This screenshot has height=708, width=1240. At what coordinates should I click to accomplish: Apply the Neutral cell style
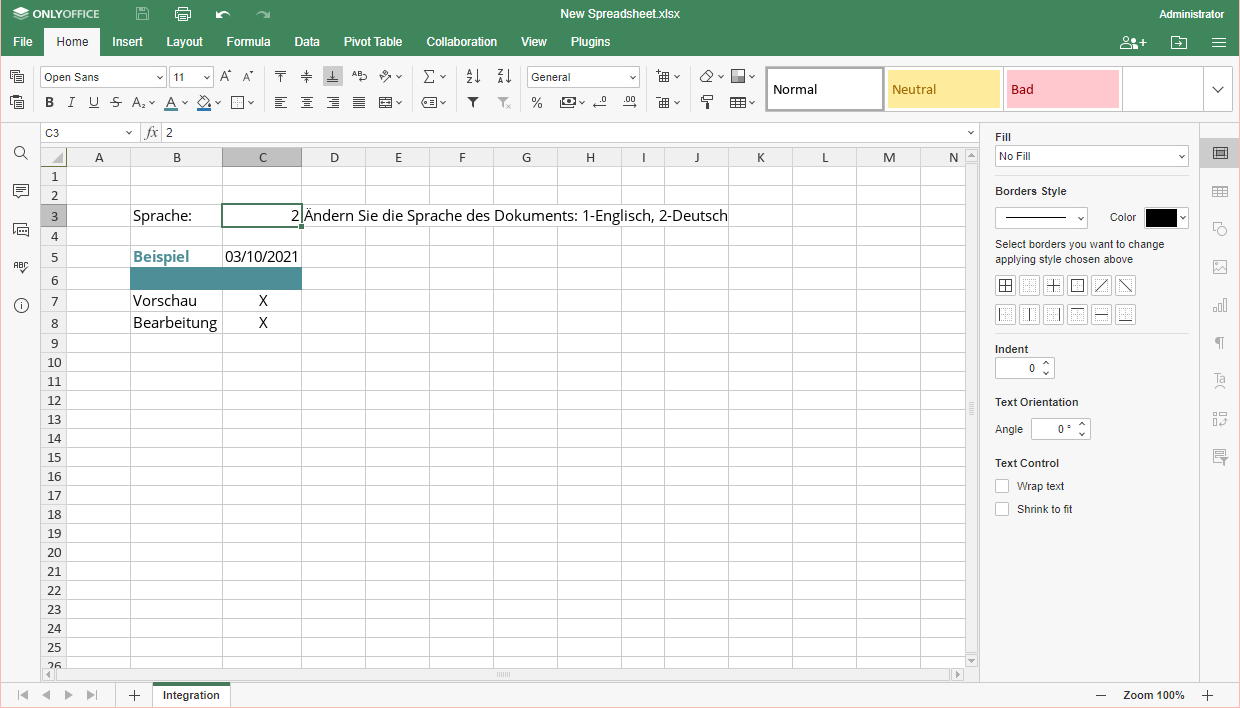(943, 89)
